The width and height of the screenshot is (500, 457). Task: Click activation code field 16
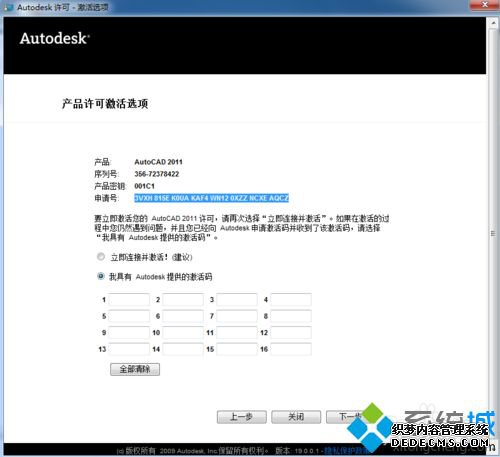[x=291, y=349]
